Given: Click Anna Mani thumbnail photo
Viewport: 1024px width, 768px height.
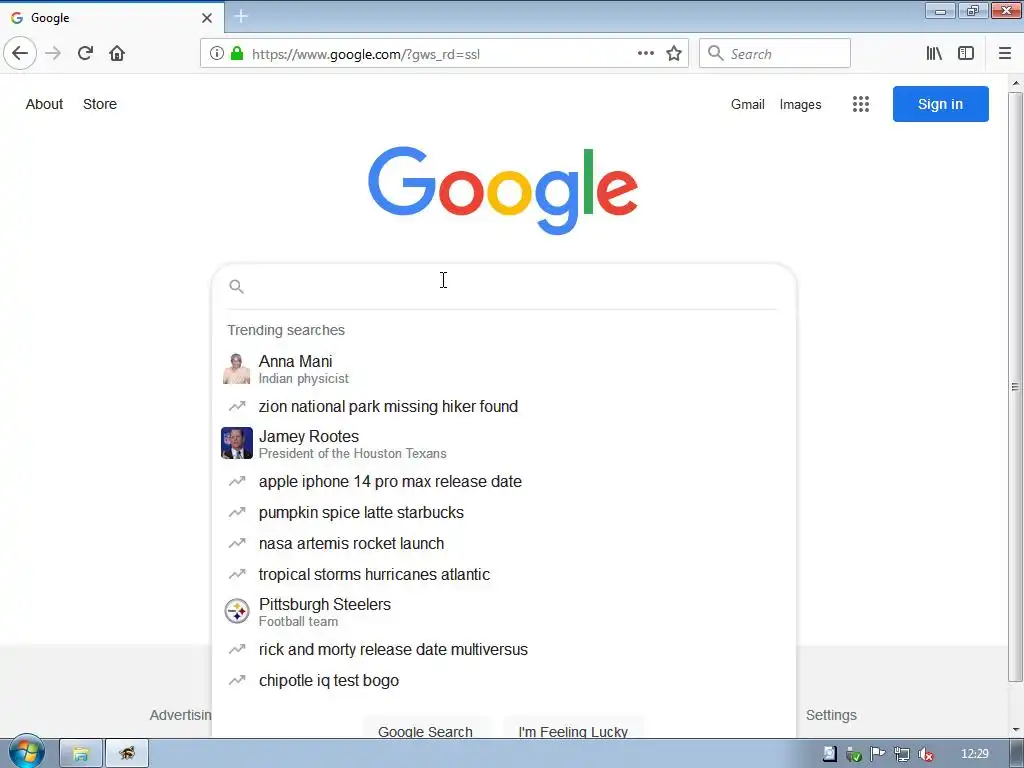Looking at the screenshot, I should tap(236, 369).
